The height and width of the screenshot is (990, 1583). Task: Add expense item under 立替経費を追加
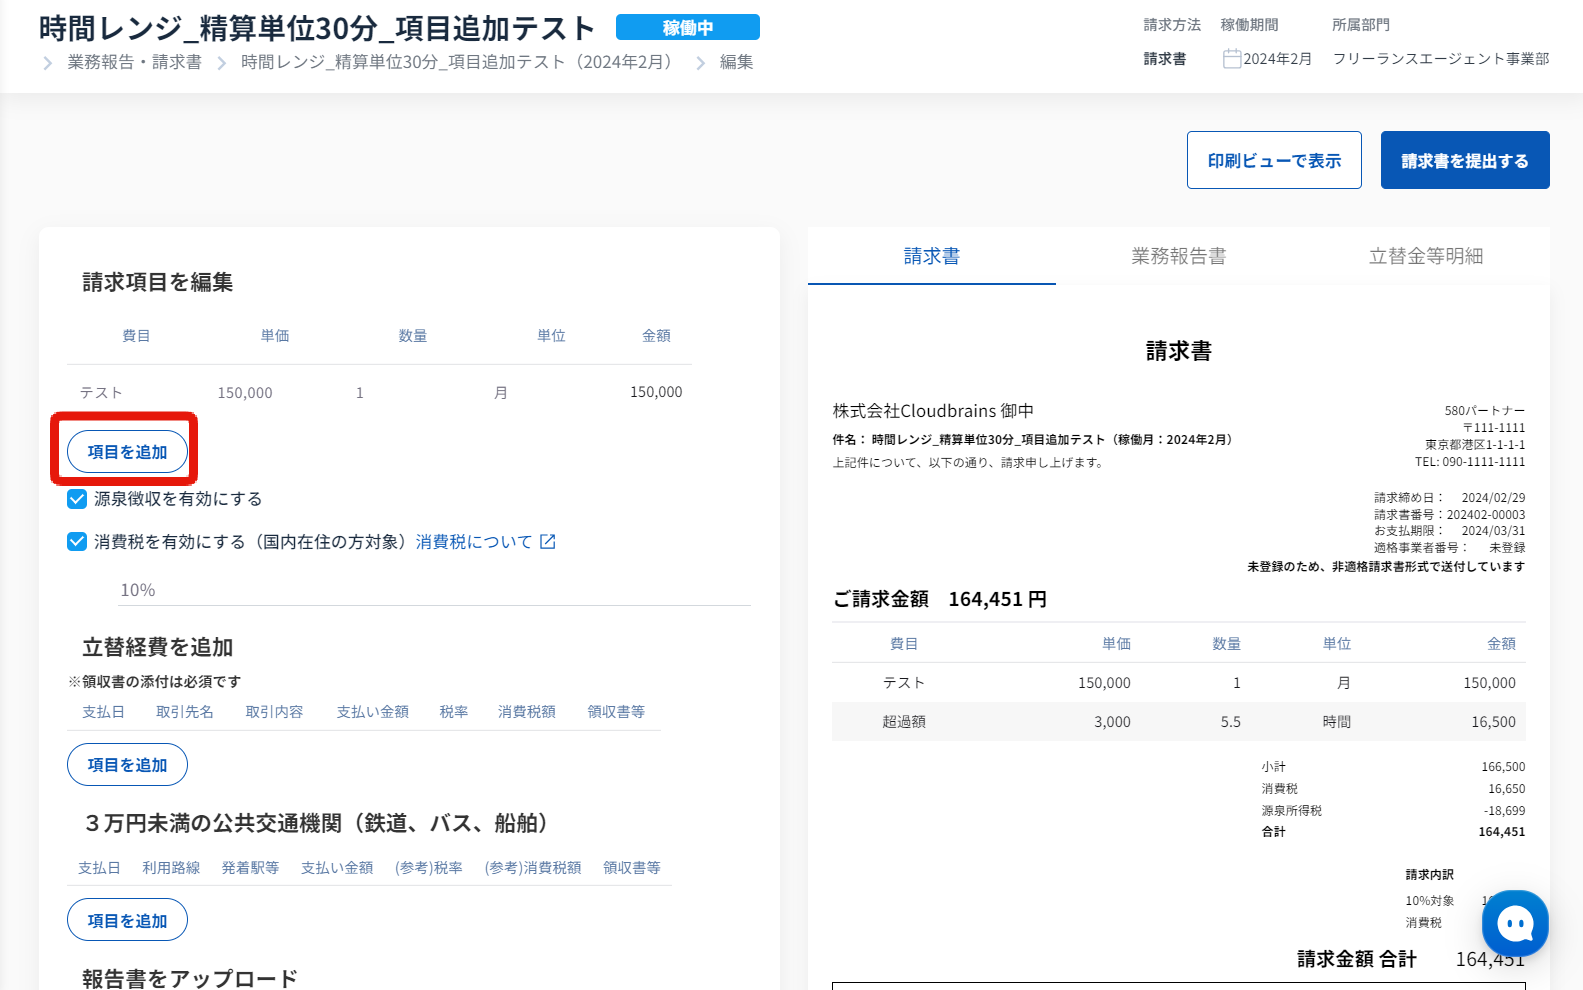[x=127, y=765]
